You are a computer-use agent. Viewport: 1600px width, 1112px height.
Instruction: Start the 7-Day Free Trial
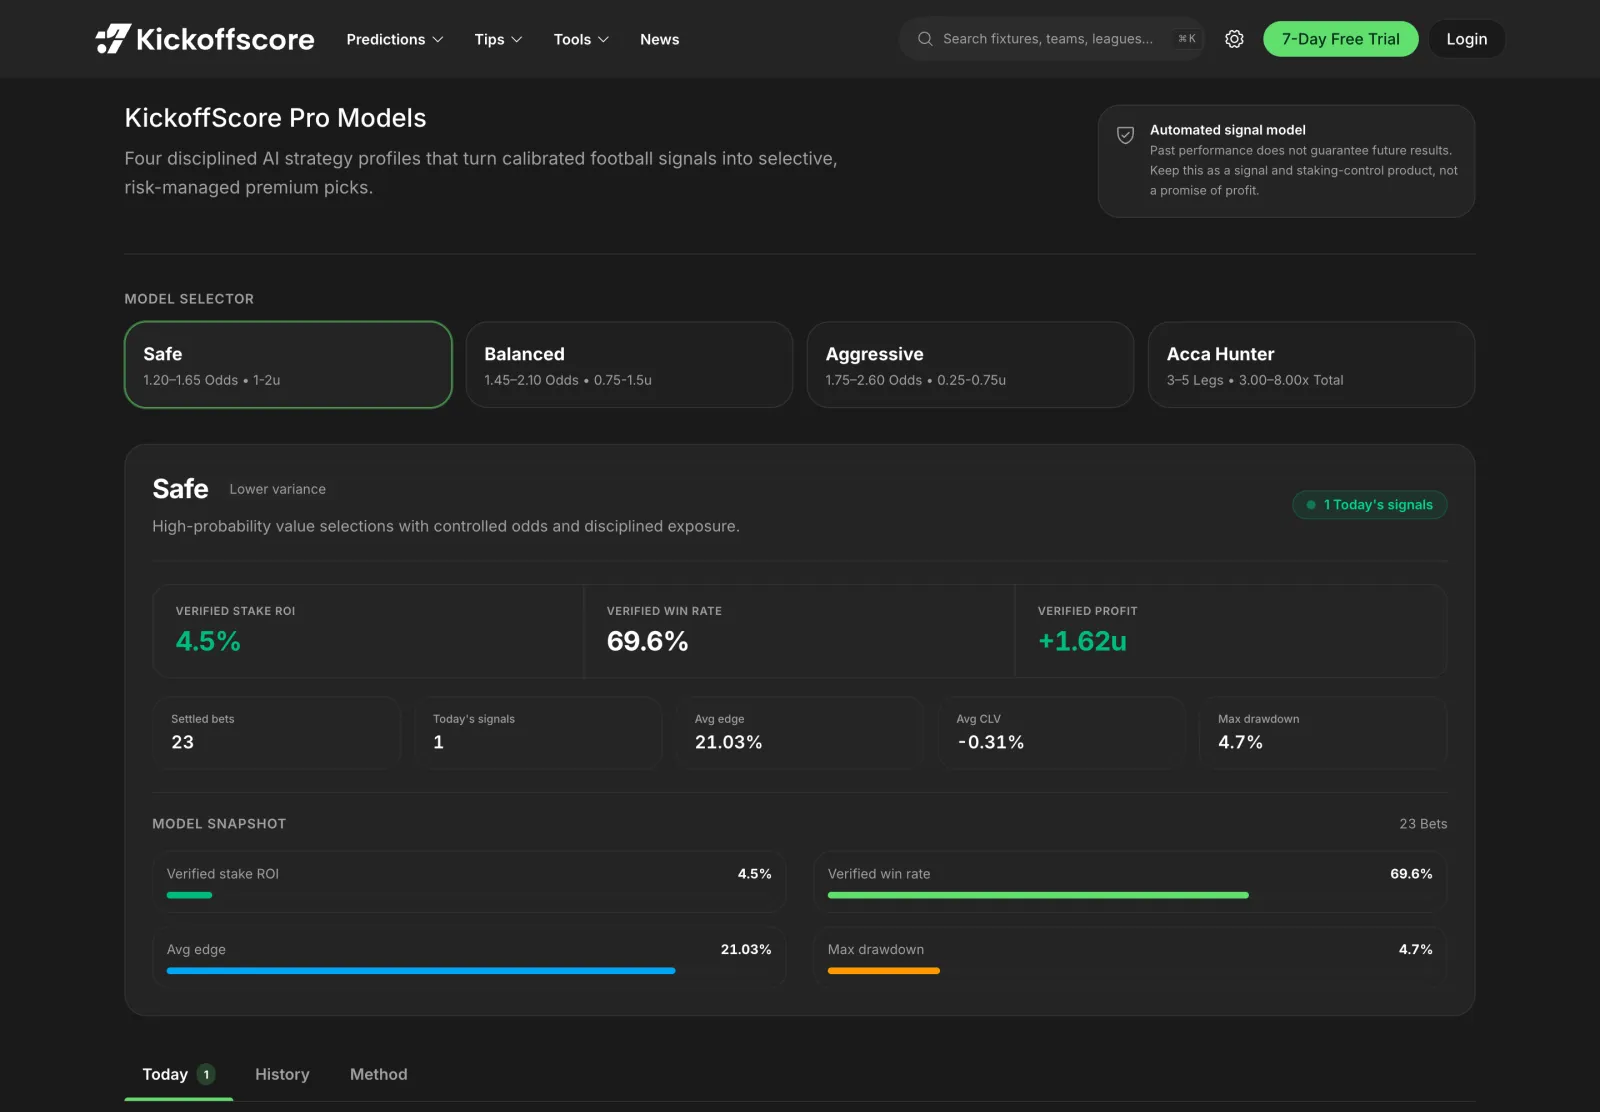click(1340, 39)
